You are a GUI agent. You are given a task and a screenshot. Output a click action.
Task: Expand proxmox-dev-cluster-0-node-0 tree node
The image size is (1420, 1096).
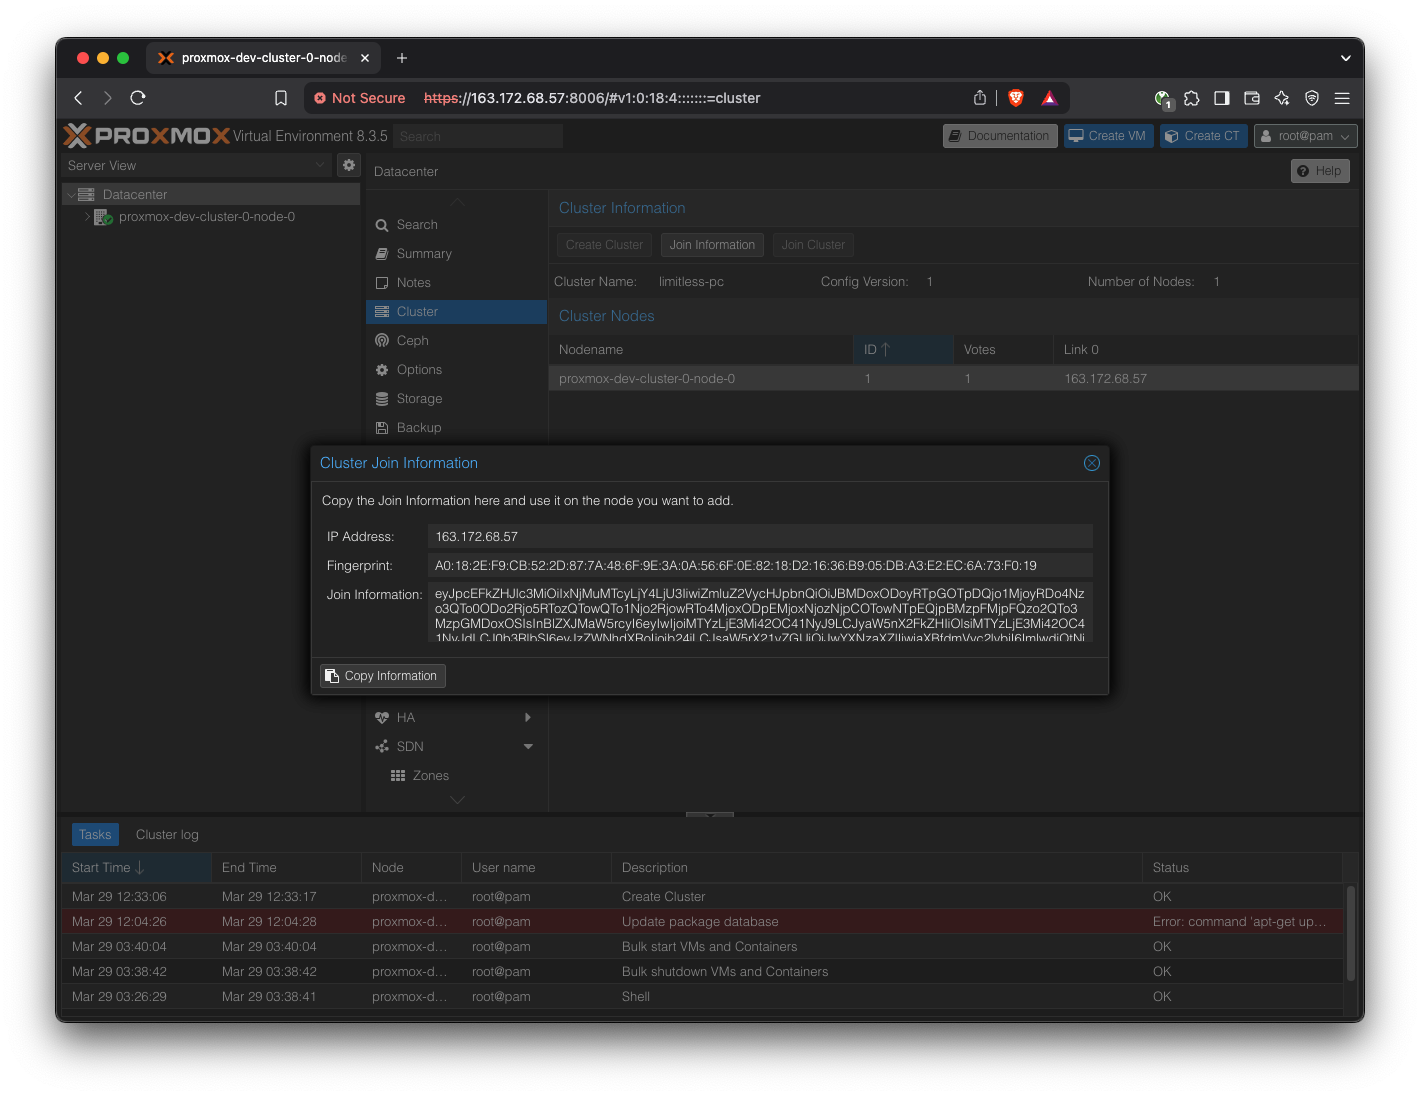point(88,217)
